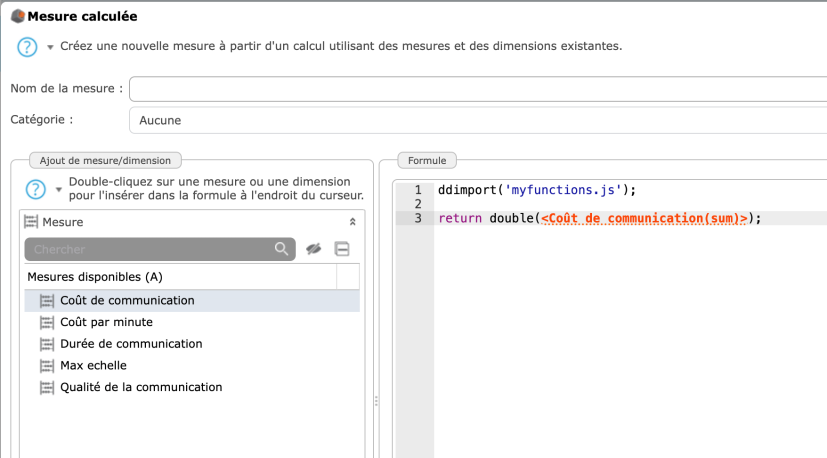The image size is (827, 458).
Task: Click the Mesure panel header icon
Action: coord(31,222)
